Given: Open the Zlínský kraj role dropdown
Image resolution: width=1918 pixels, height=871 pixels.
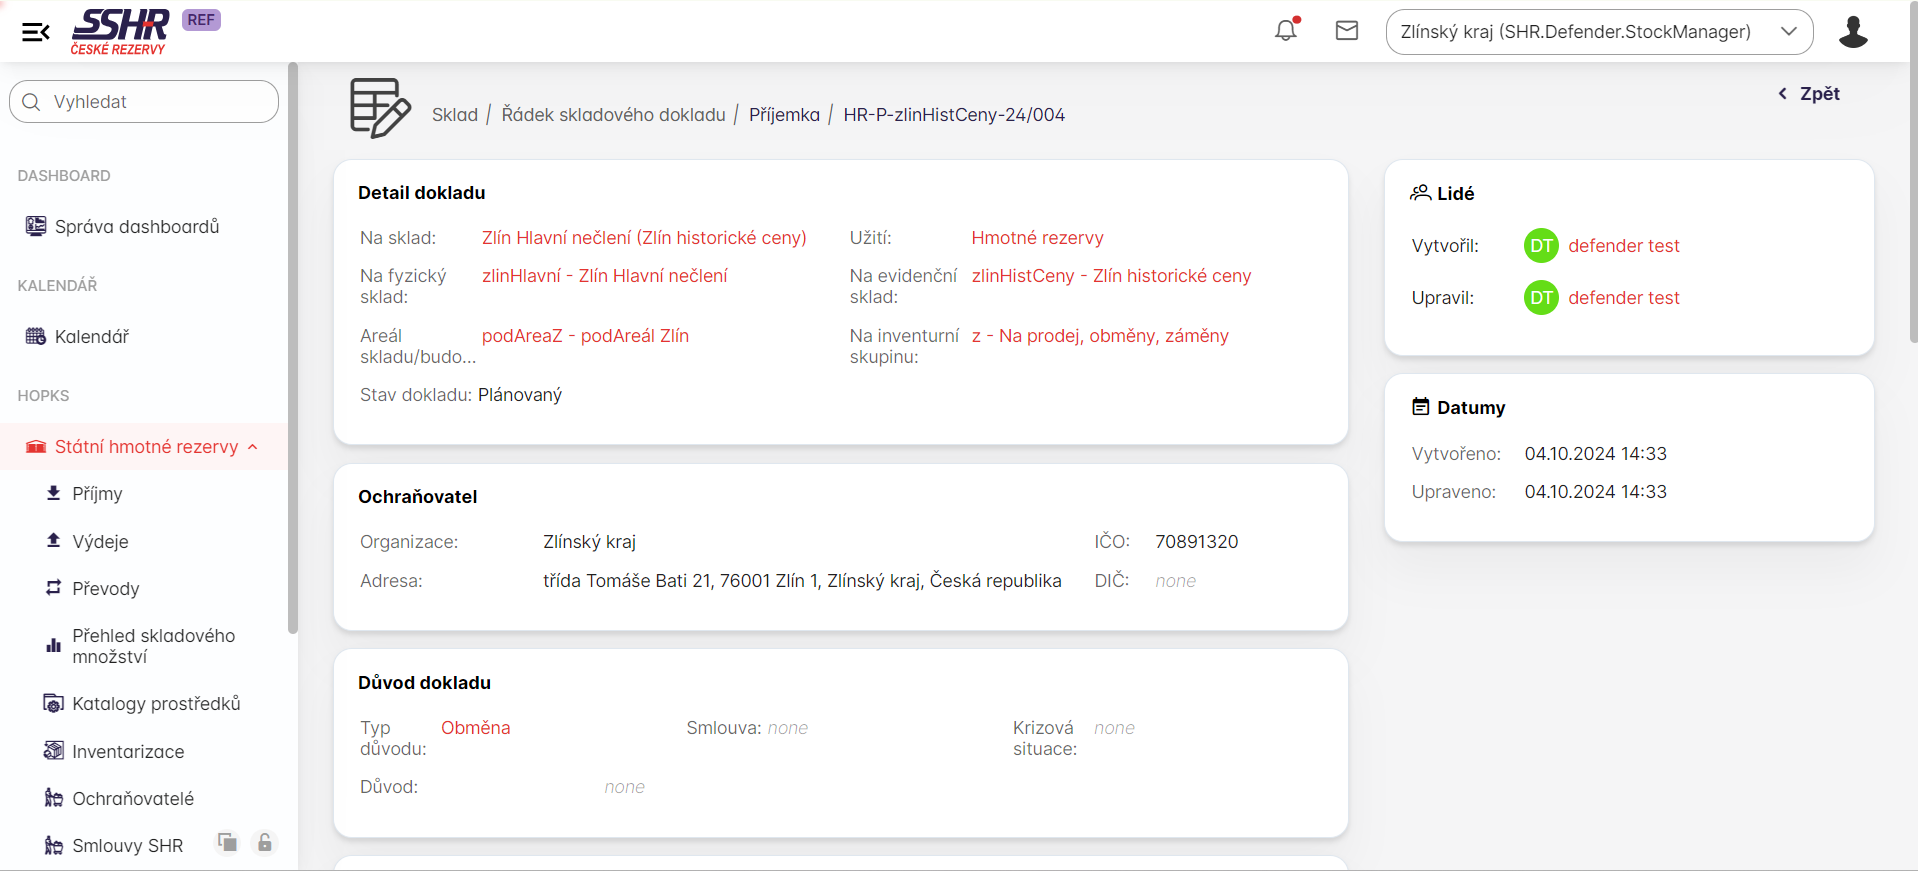Looking at the screenshot, I should point(1598,32).
